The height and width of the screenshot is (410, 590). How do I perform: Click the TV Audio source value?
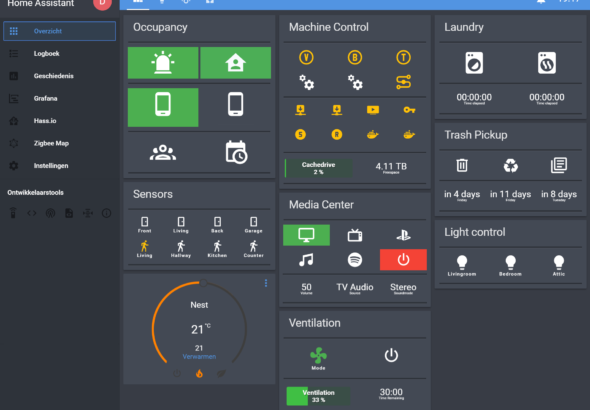[x=355, y=287]
